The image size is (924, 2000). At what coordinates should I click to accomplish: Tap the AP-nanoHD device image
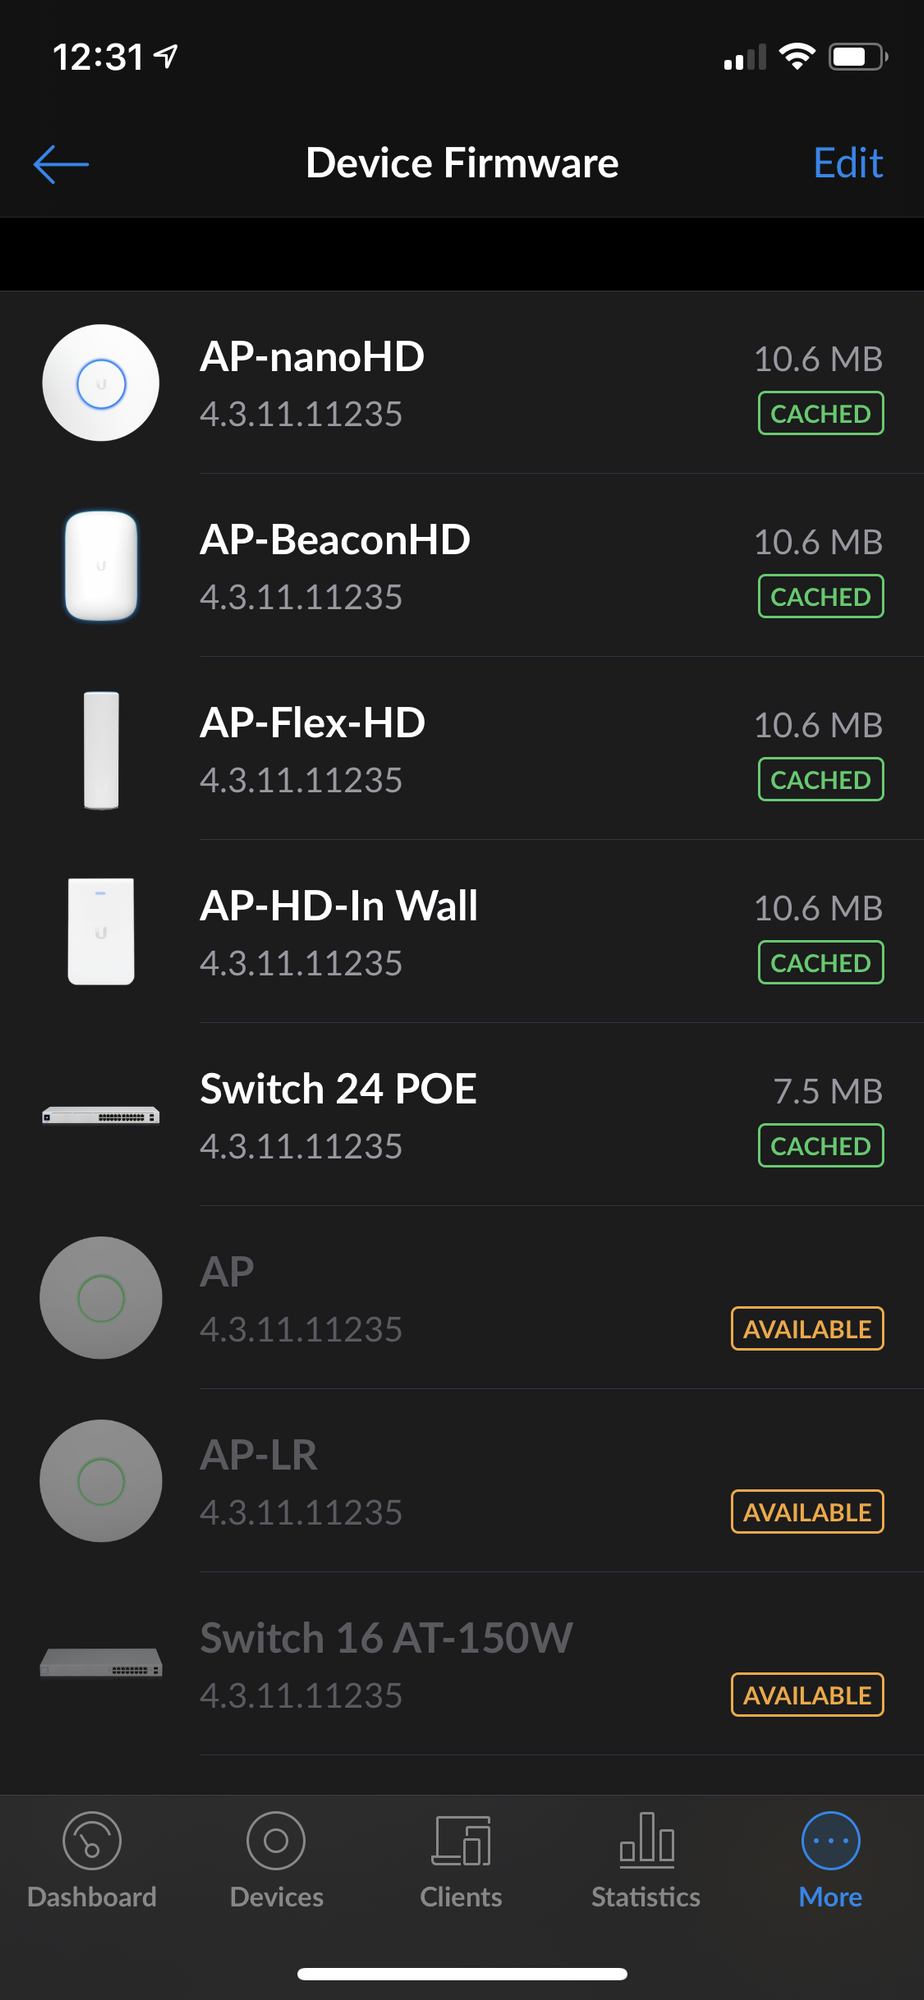101,383
